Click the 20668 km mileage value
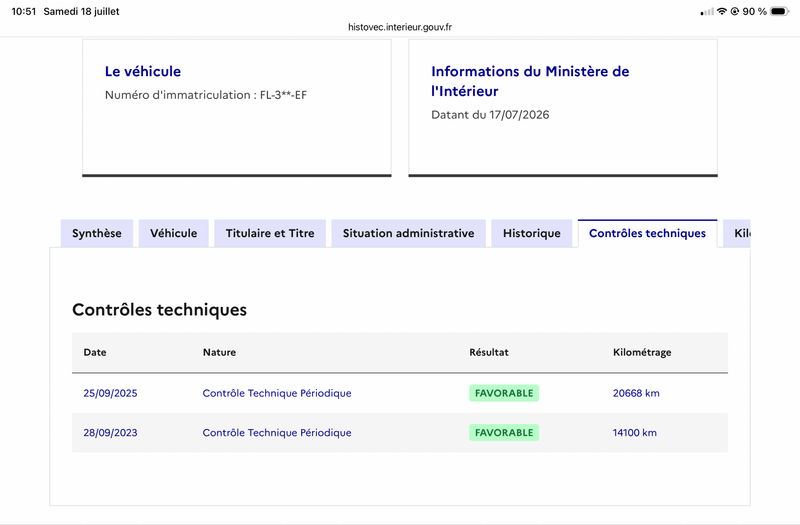The height and width of the screenshot is (525, 800). click(x=636, y=393)
